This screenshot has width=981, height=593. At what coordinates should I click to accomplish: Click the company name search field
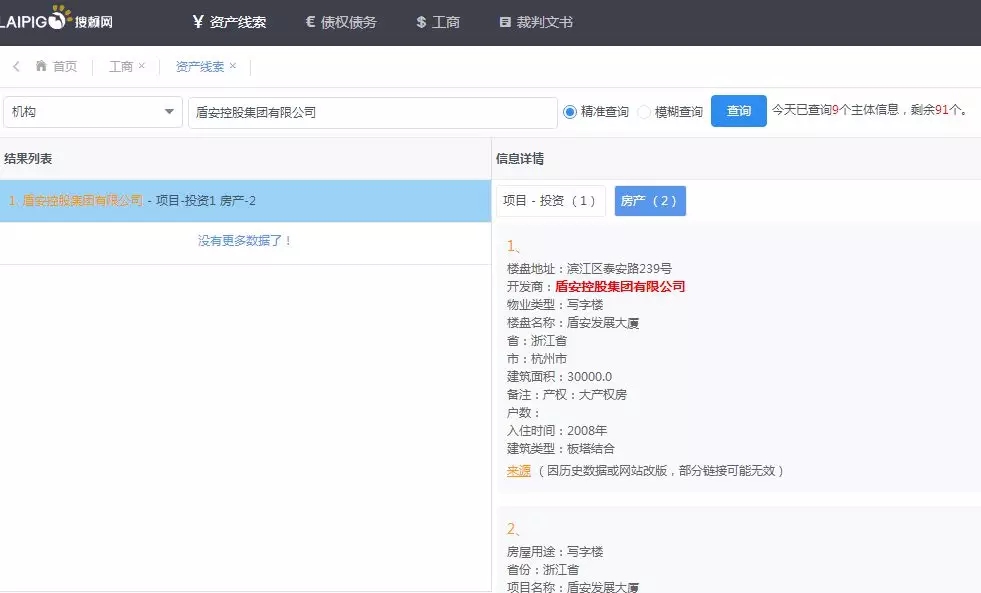pos(373,113)
